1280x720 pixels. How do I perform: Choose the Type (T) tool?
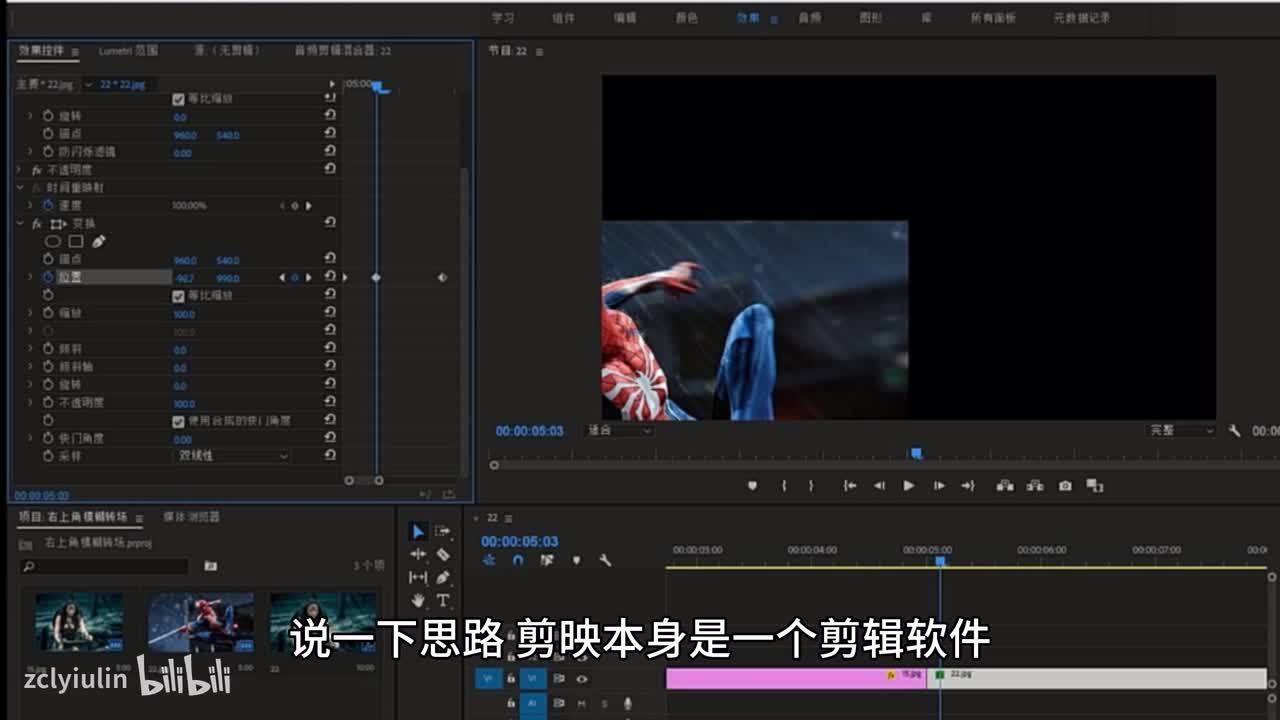[x=443, y=600]
